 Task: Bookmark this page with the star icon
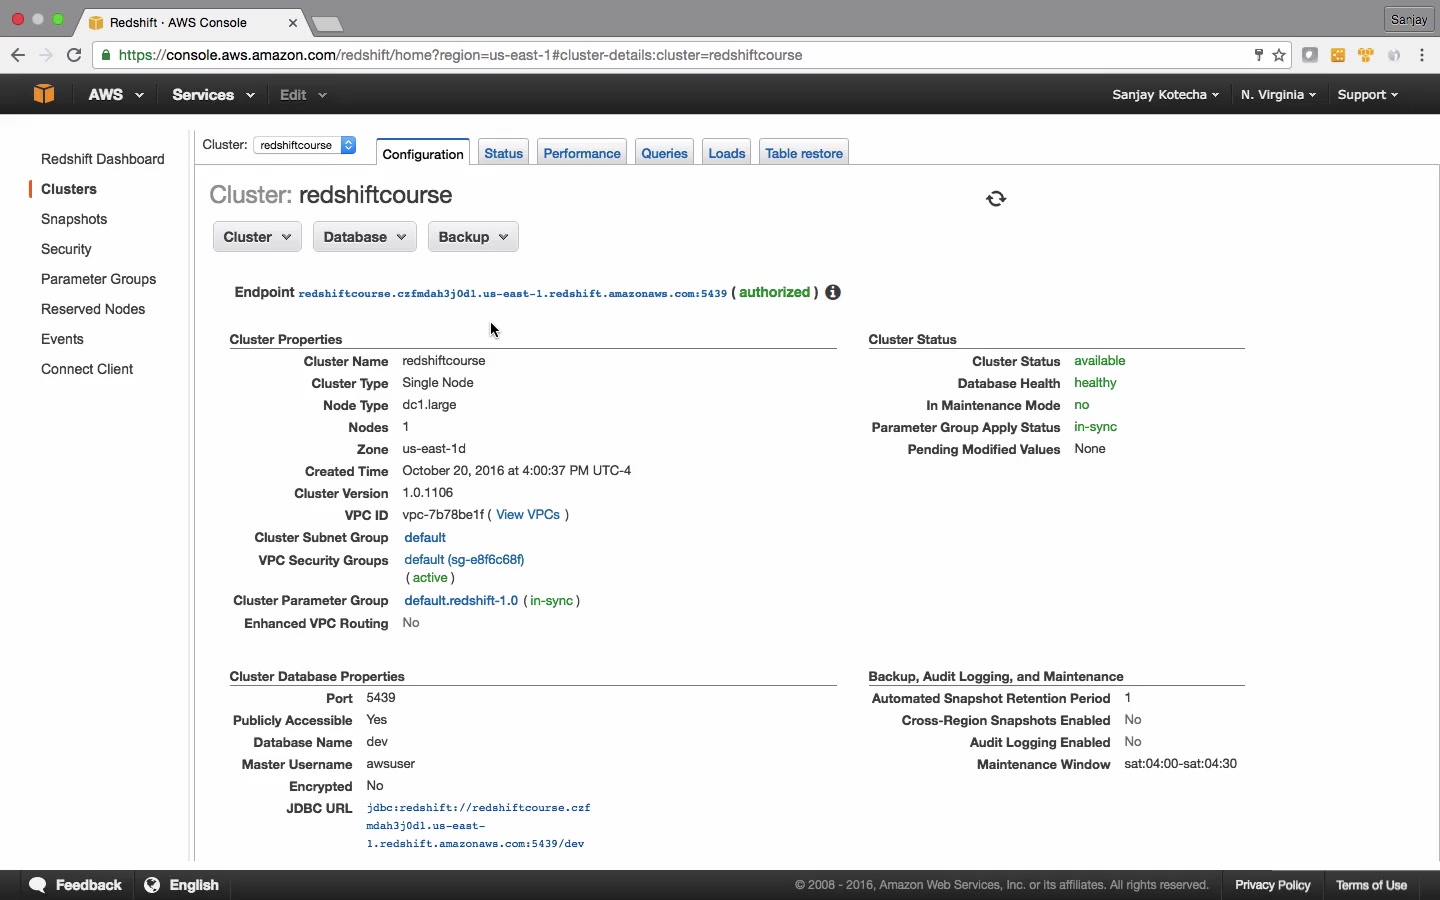(x=1280, y=55)
